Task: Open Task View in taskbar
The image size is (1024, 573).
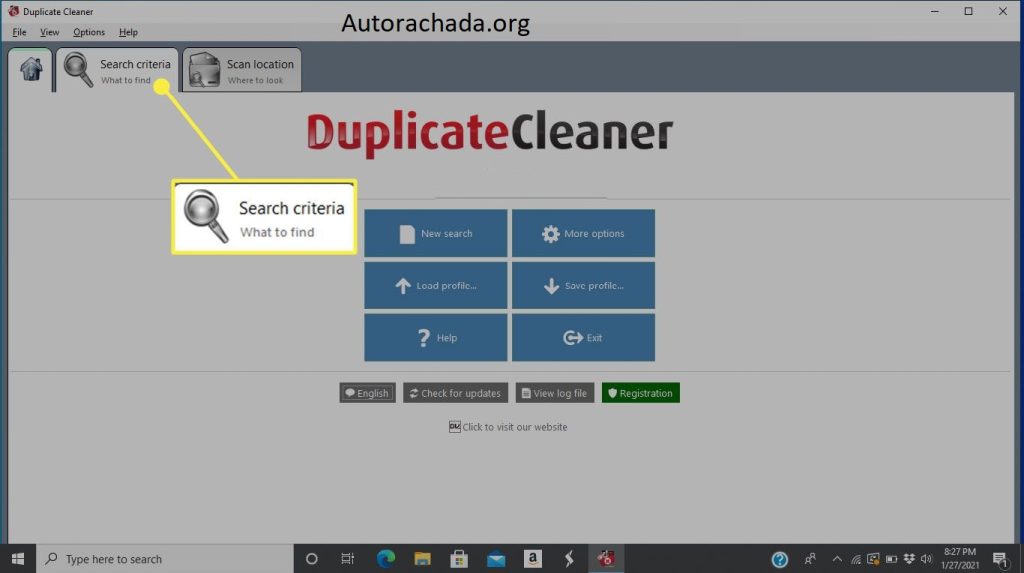Action: click(347, 559)
